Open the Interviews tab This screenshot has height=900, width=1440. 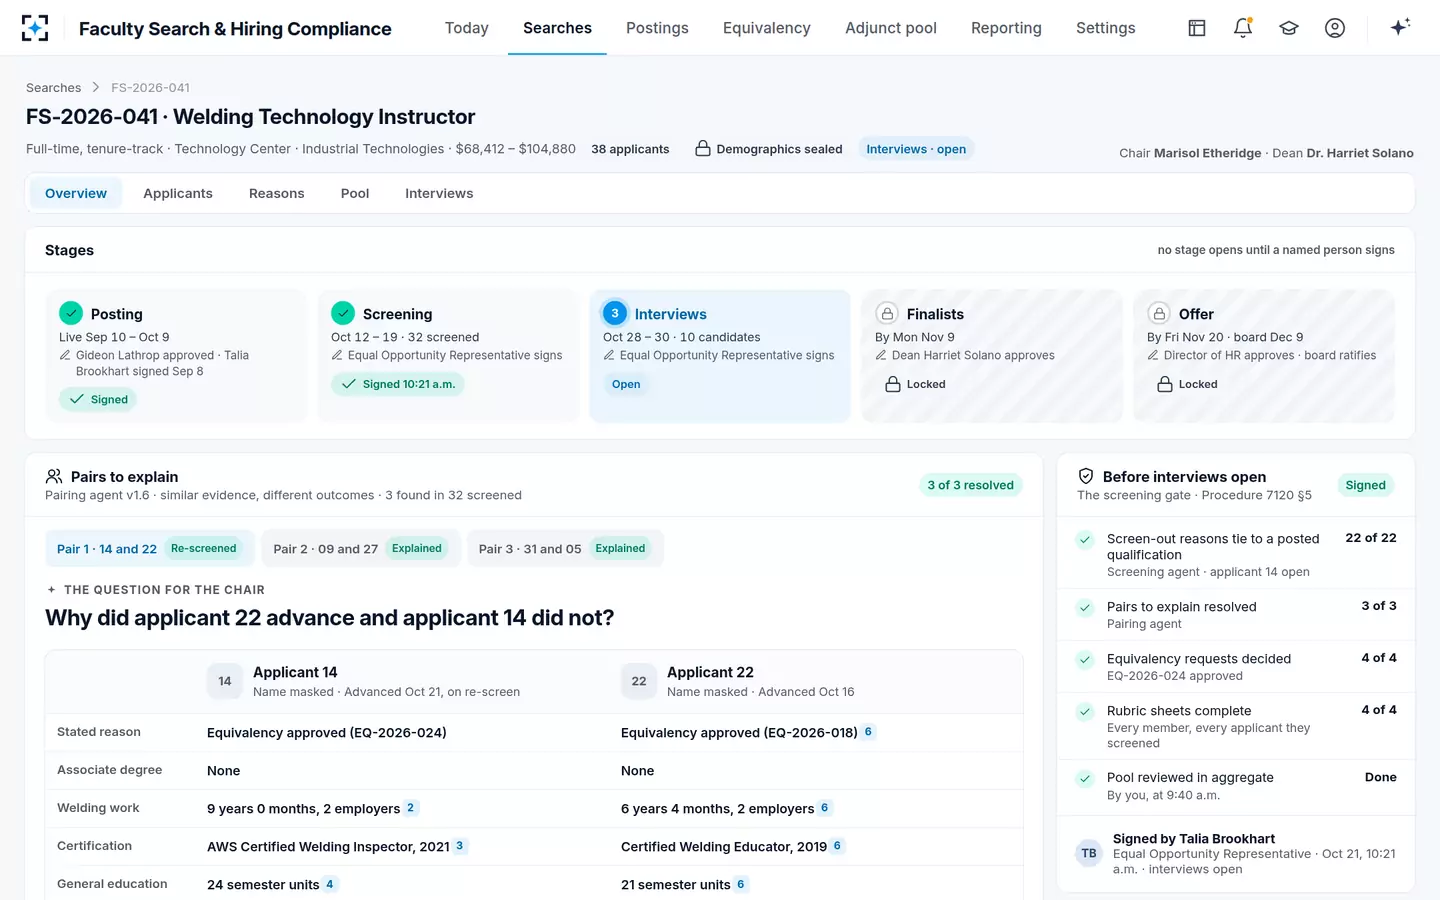coord(439,193)
